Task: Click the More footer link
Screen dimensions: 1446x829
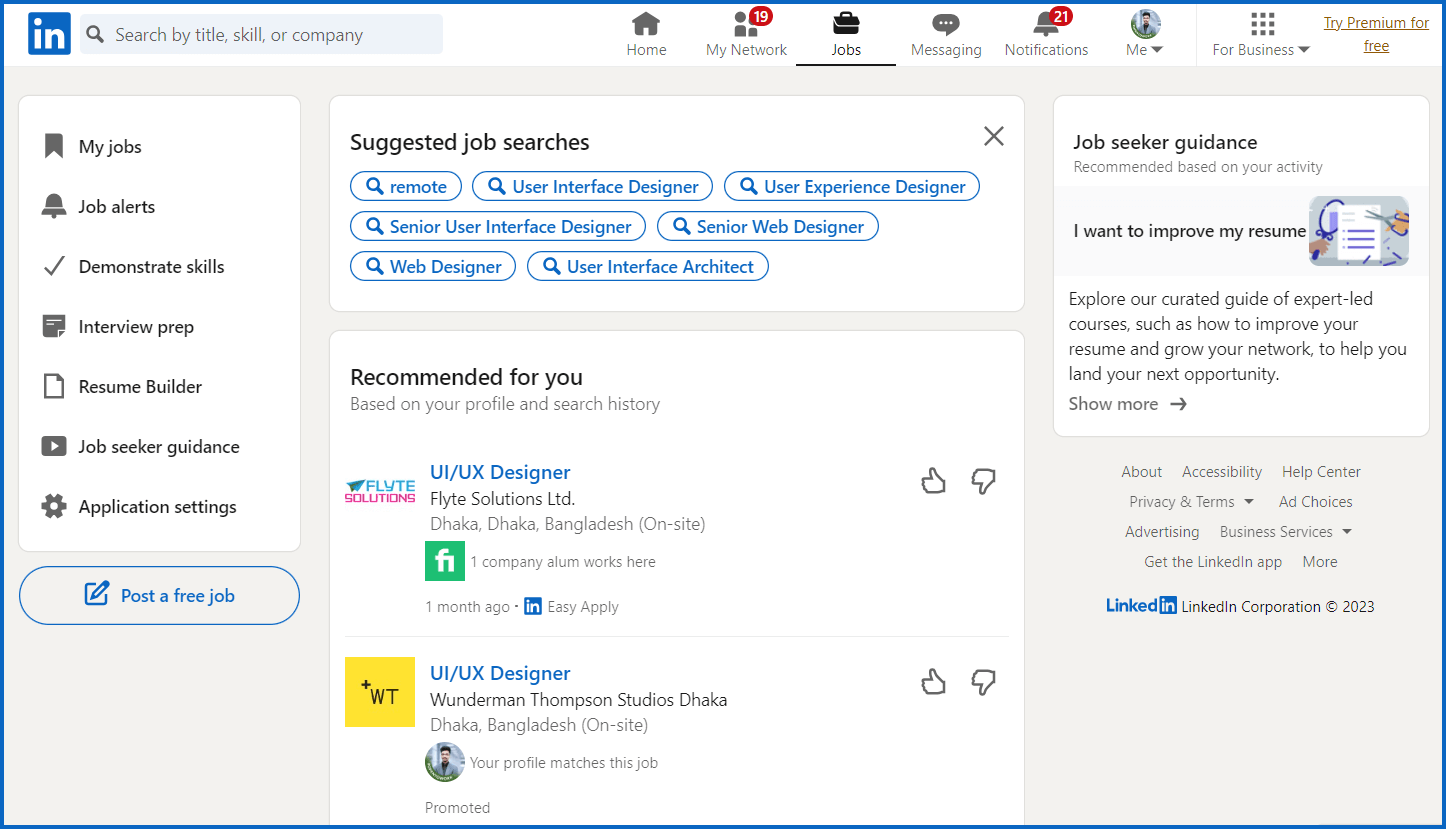Action: click(1320, 562)
